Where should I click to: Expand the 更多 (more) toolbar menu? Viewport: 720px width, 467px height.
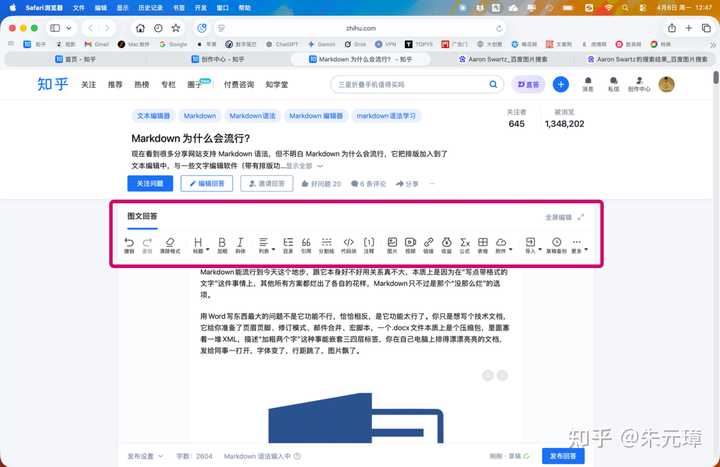pos(578,244)
